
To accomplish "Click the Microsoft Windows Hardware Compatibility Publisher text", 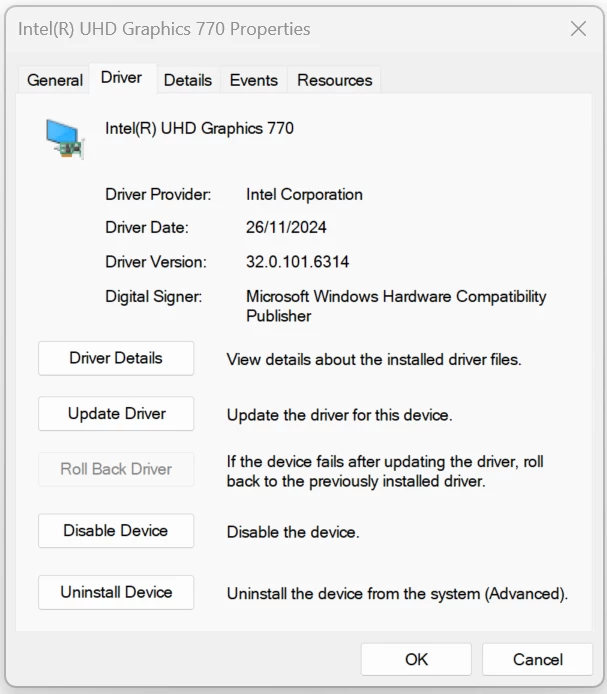I will pos(396,306).
